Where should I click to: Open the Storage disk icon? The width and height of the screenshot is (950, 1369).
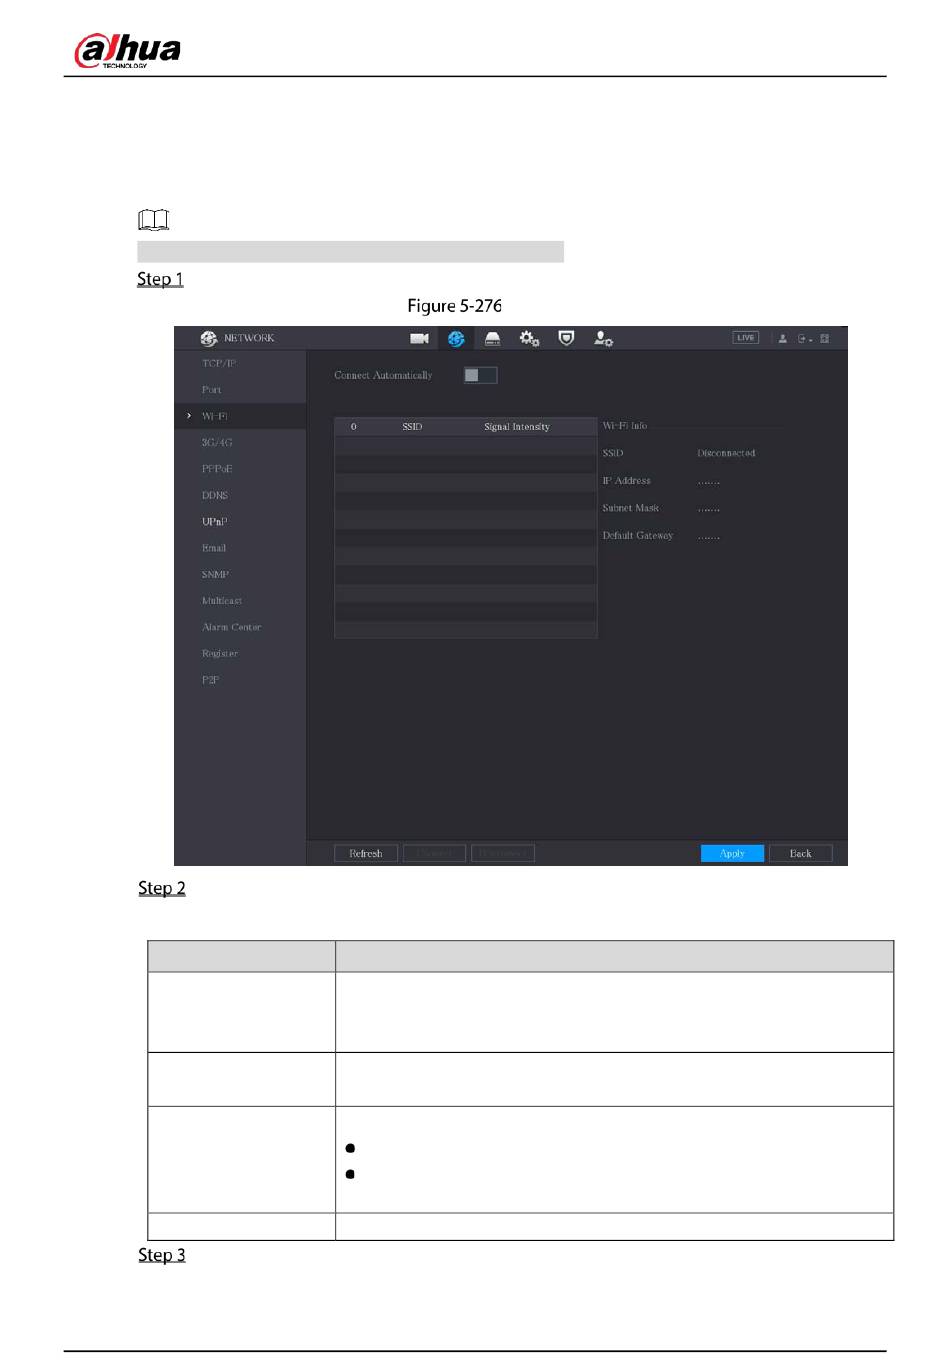click(x=493, y=339)
